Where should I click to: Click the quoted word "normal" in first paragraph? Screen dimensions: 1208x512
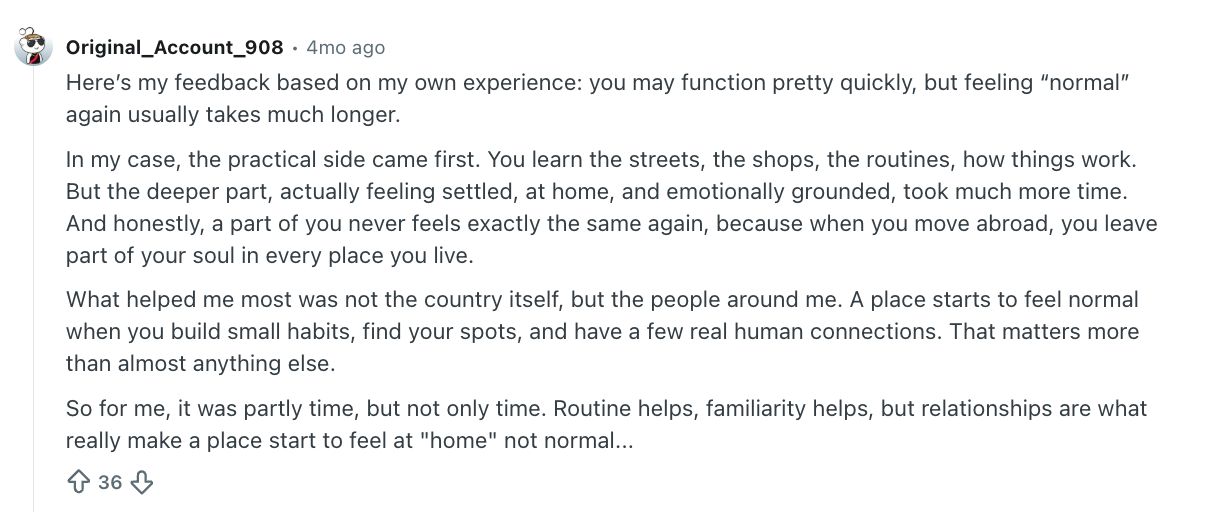(1086, 84)
